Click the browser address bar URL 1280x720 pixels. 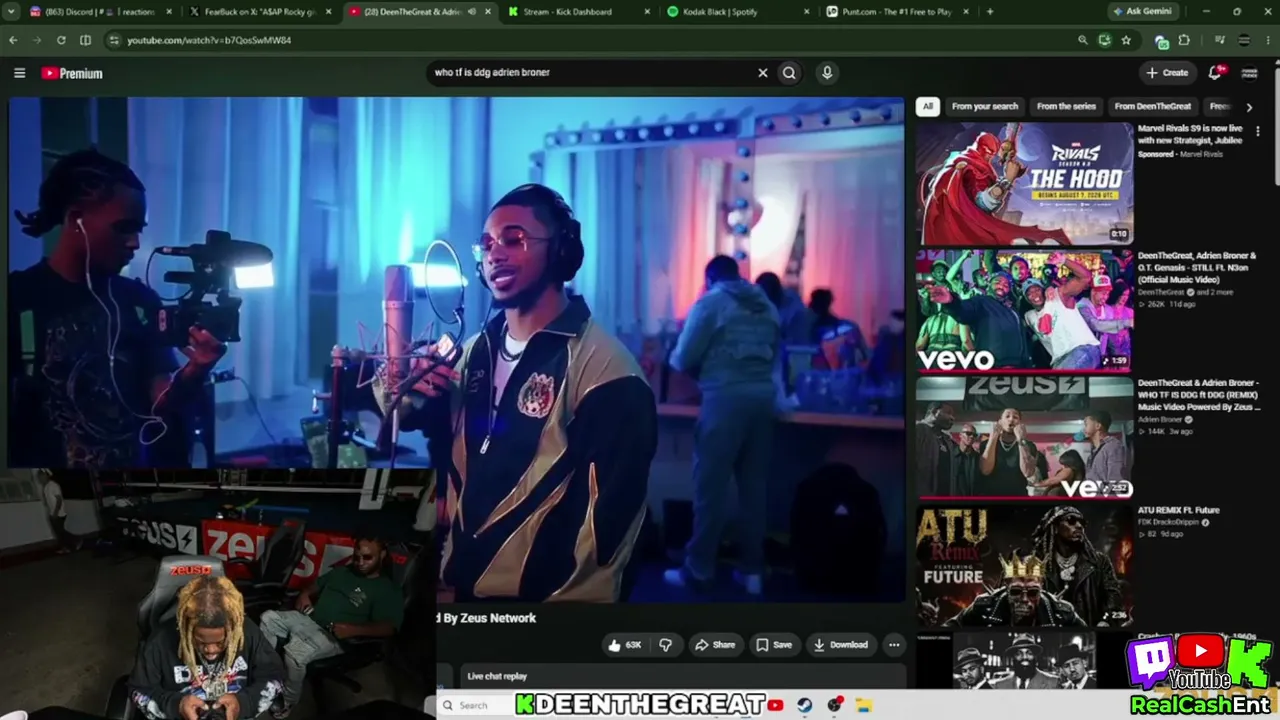[209, 40]
